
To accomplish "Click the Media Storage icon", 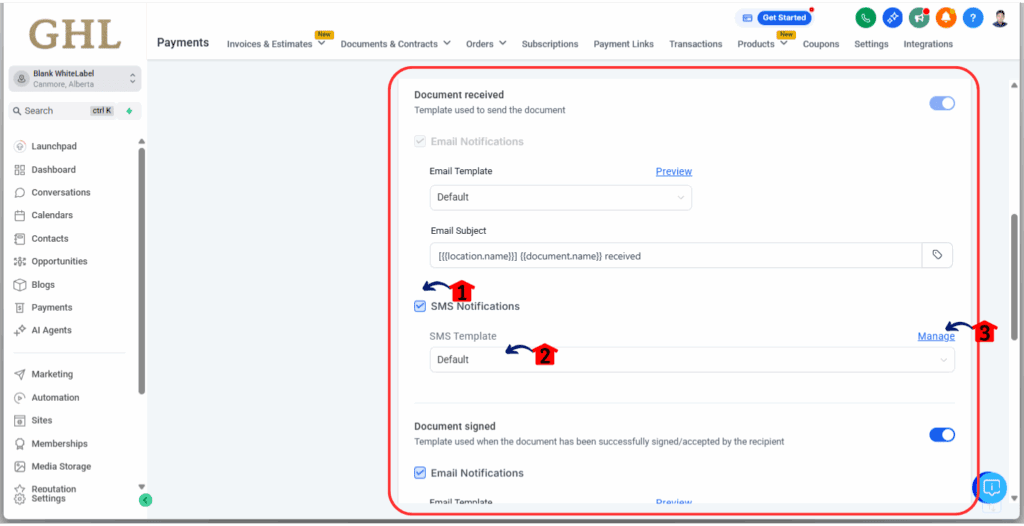I will coord(20,467).
